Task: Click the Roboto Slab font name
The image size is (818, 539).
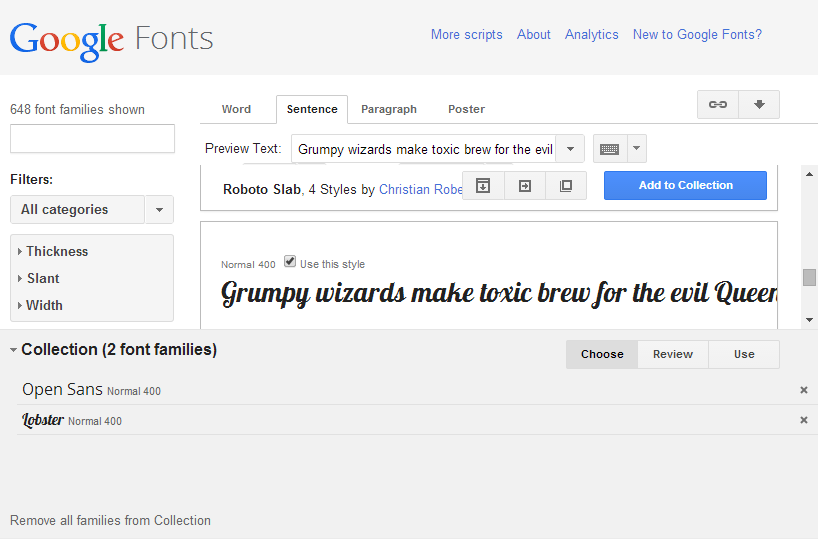Action: [262, 189]
